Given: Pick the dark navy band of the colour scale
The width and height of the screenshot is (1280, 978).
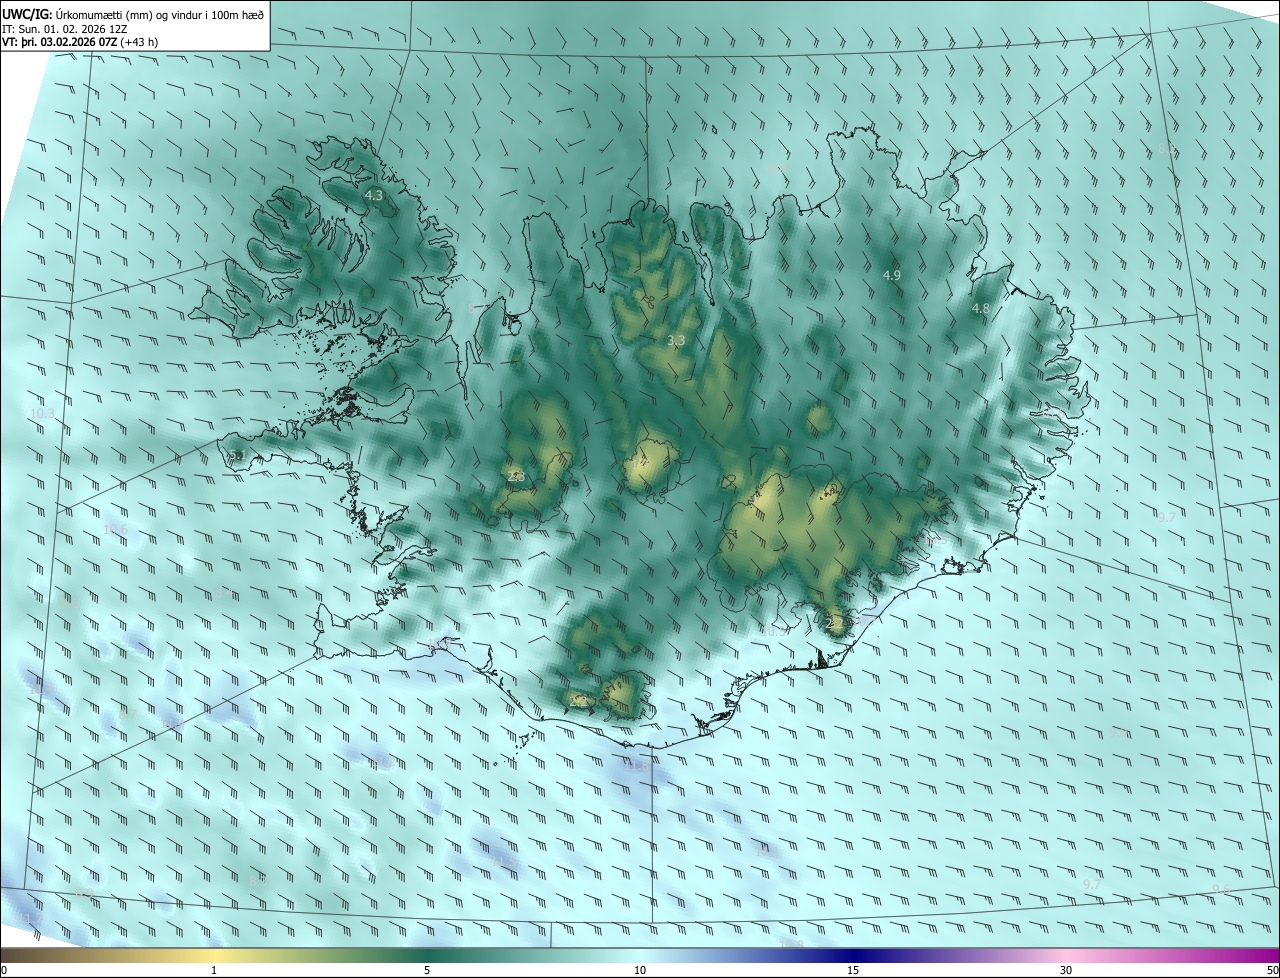Looking at the screenshot, I should [x=853, y=956].
